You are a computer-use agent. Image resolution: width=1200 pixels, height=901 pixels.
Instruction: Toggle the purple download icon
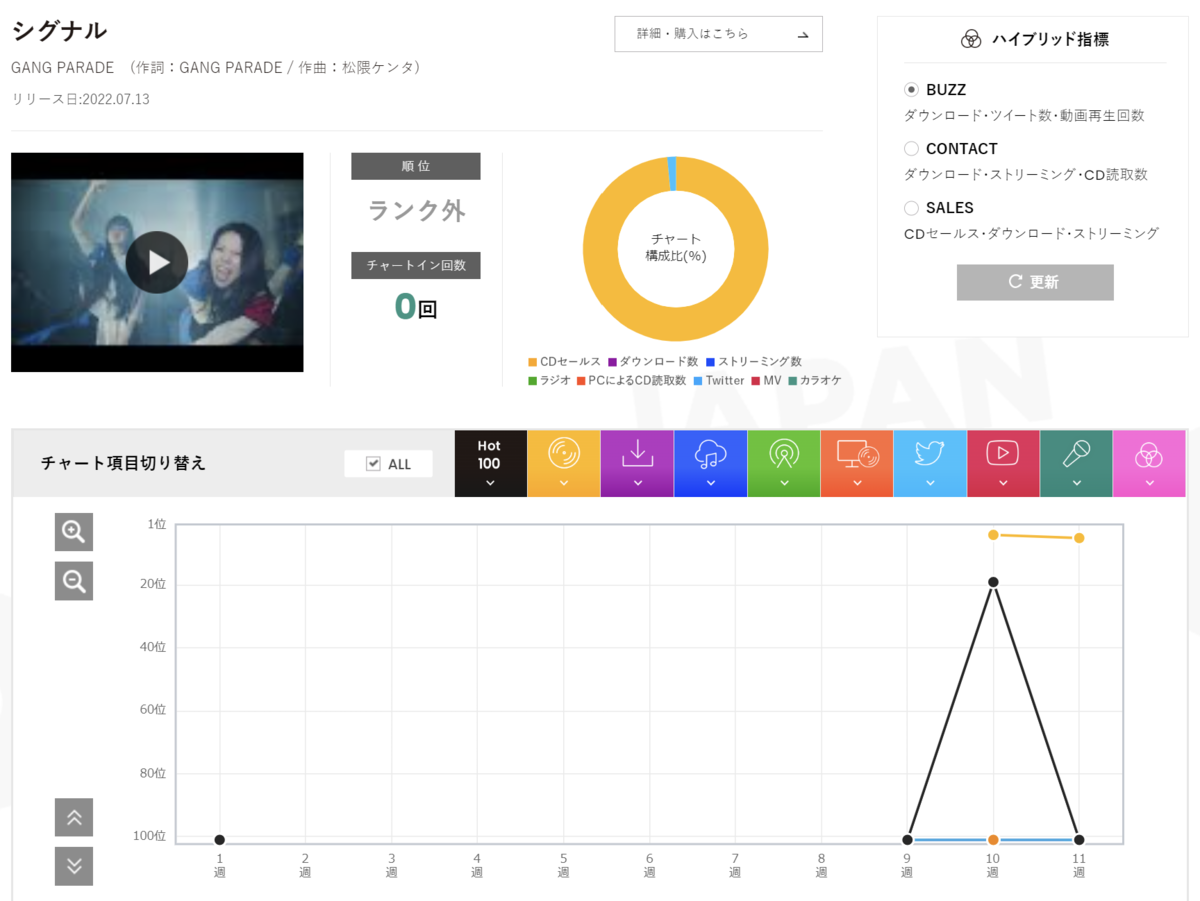(637, 464)
